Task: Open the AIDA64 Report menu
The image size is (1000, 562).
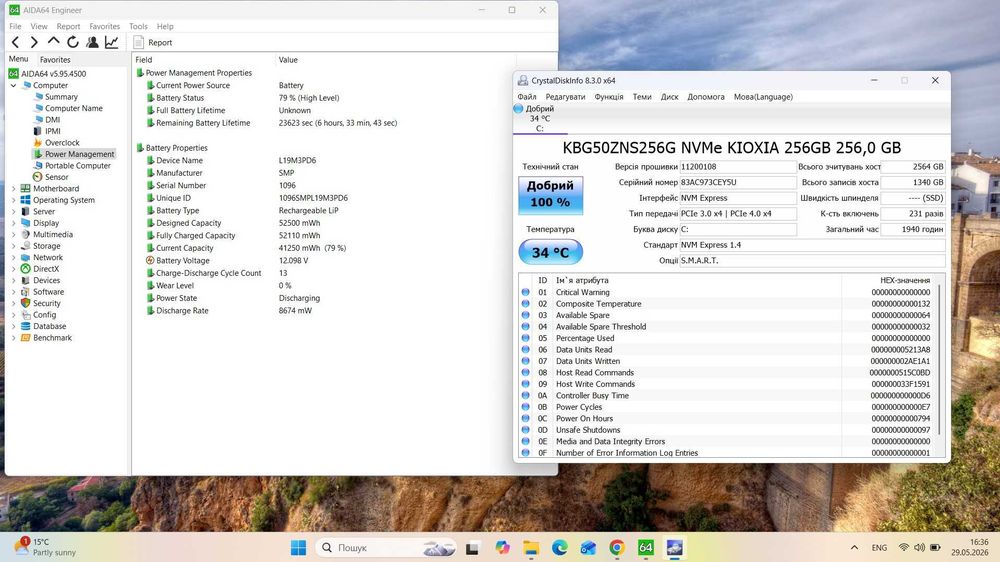Action: coord(68,26)
